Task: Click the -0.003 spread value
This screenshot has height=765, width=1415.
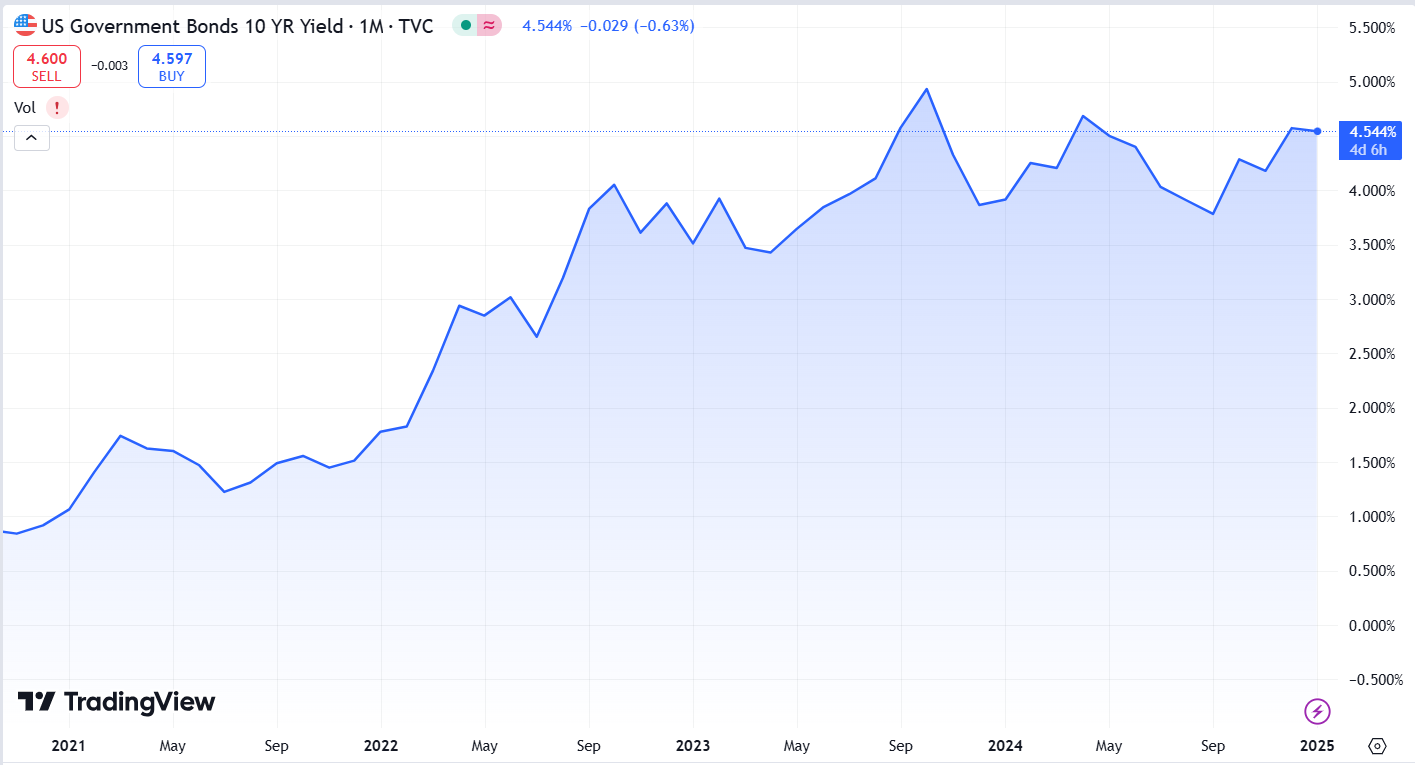Action: pyautogui.click(x=109, y=66)
